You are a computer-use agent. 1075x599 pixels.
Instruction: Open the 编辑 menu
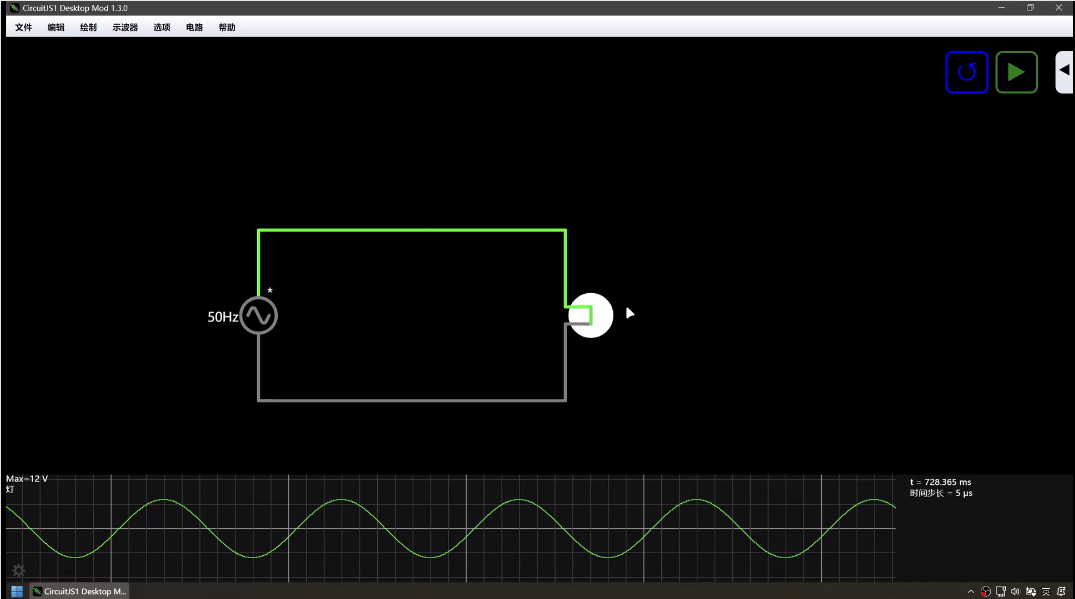point(56,27)
